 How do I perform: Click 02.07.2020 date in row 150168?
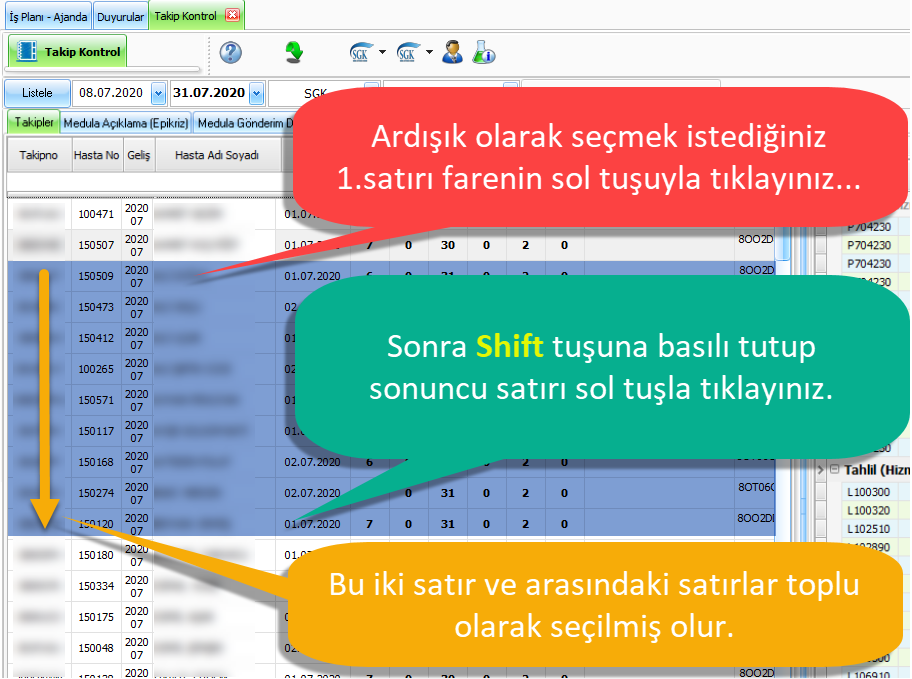coord(312,462)
